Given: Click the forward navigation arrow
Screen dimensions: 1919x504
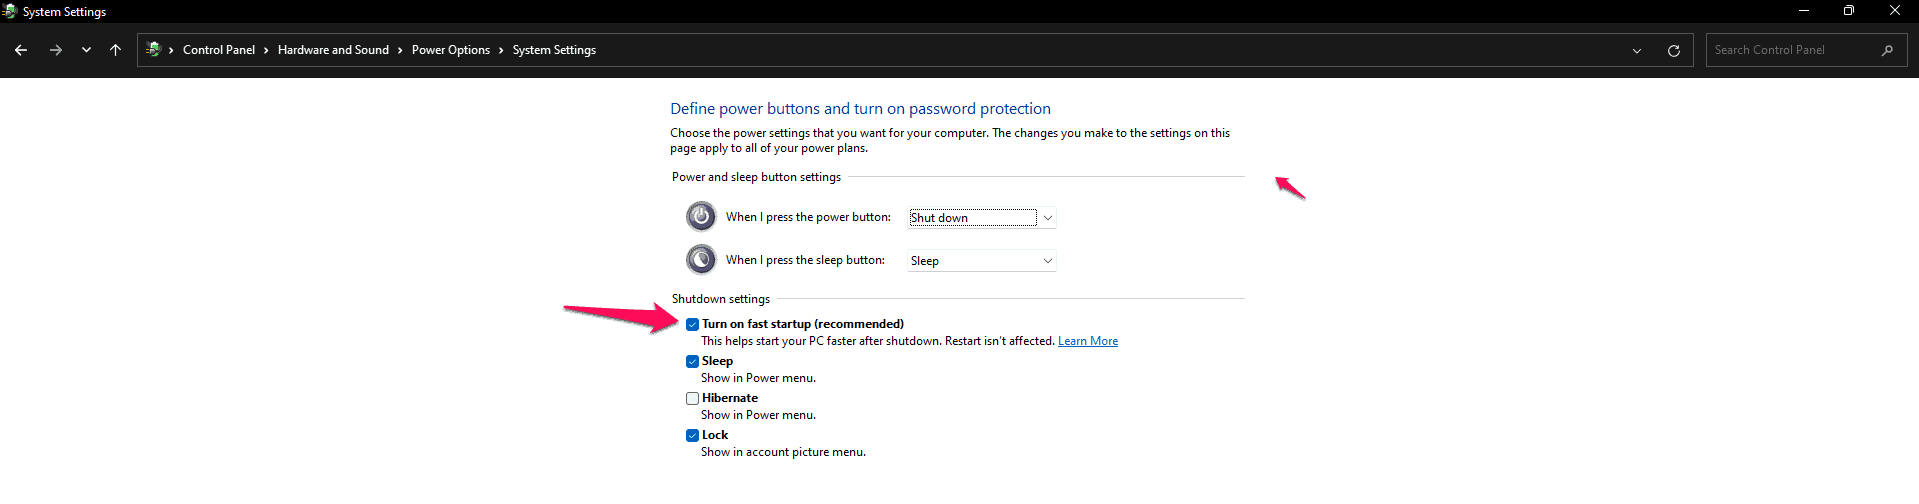Looking at the screenshot, I should (56, 50).
